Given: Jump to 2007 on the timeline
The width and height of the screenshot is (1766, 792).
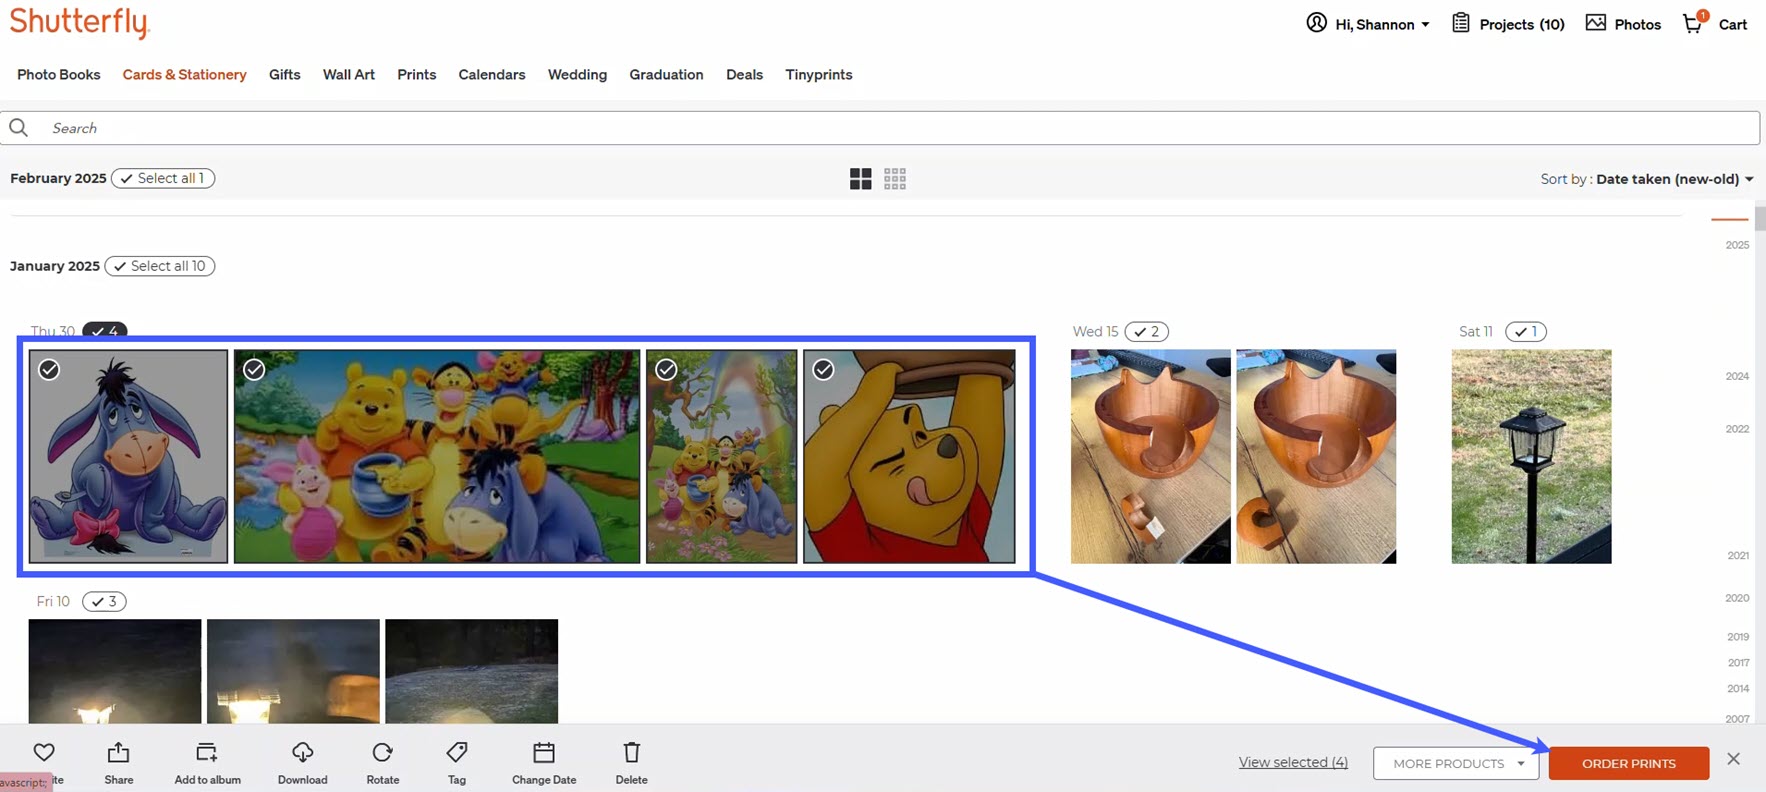Looking at the screenshot, I should (1738, 718).
